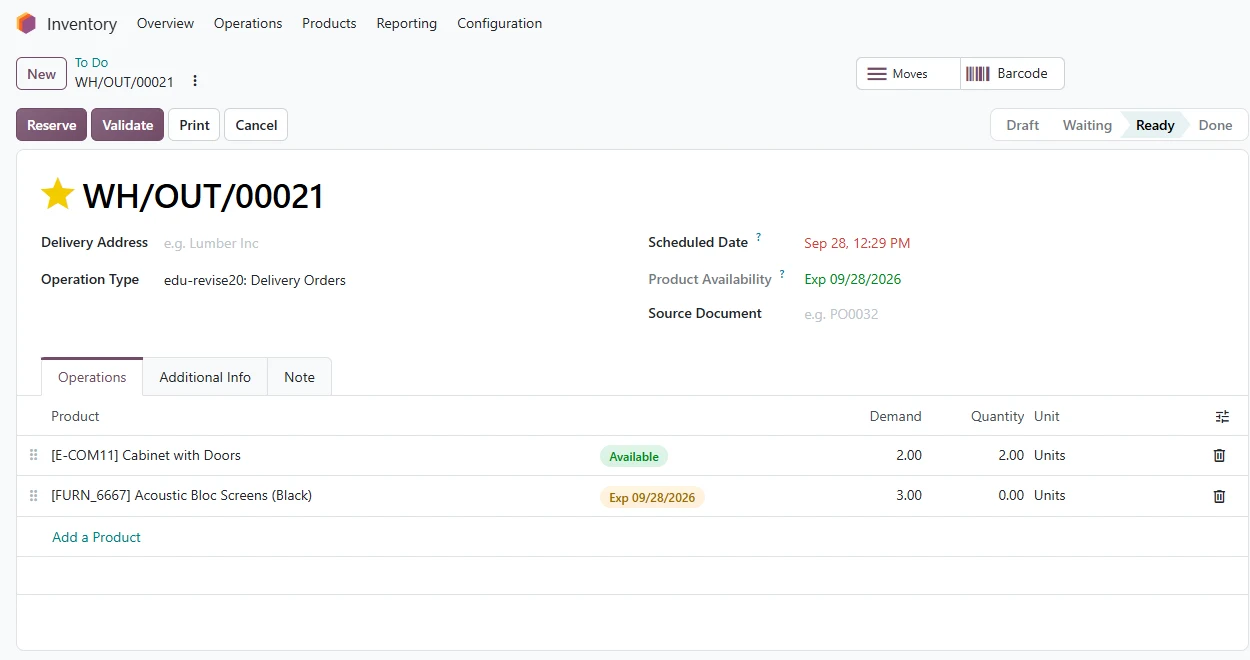Open the Configuration menu

pyautogui.click(x=499, y=23)
